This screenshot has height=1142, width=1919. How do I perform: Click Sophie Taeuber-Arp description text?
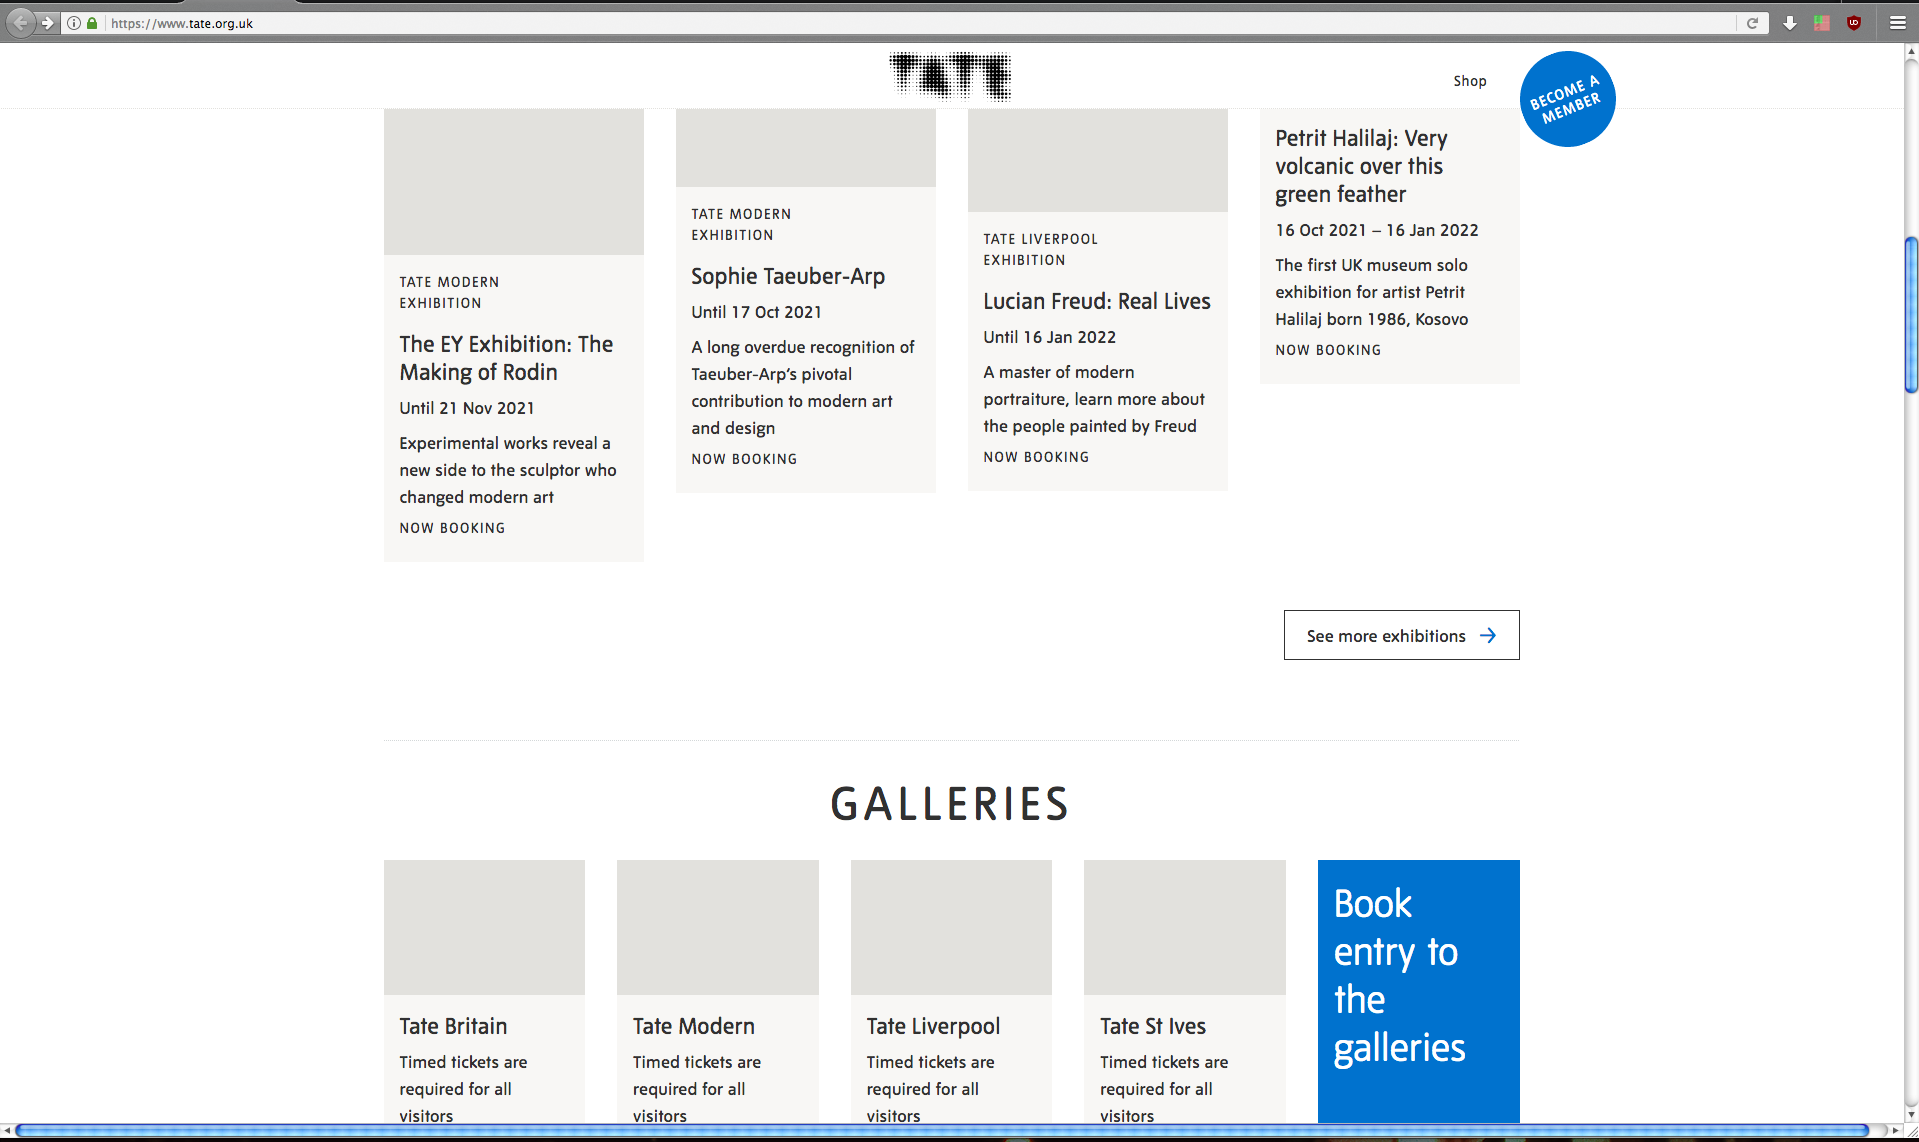pos(803,387)
